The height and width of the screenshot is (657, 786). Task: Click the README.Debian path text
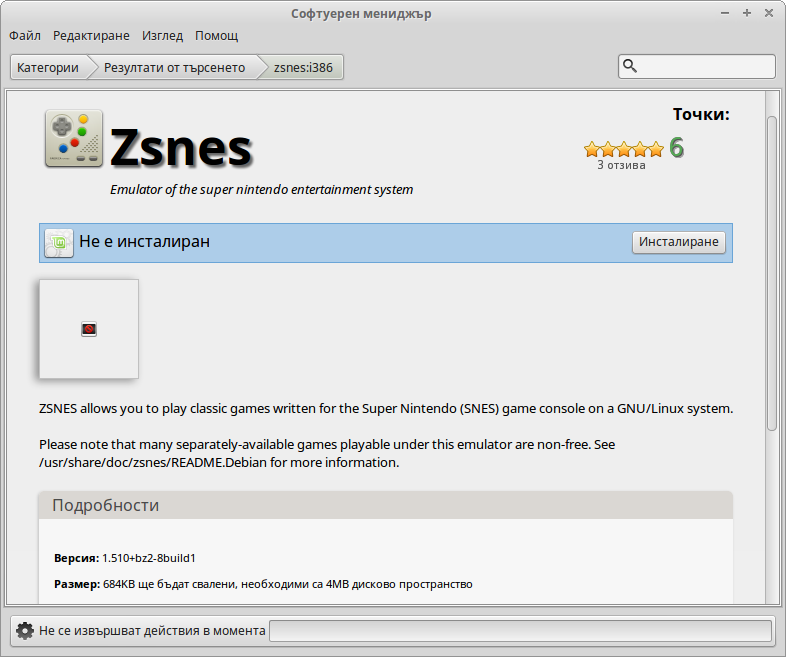click(153, 462)
